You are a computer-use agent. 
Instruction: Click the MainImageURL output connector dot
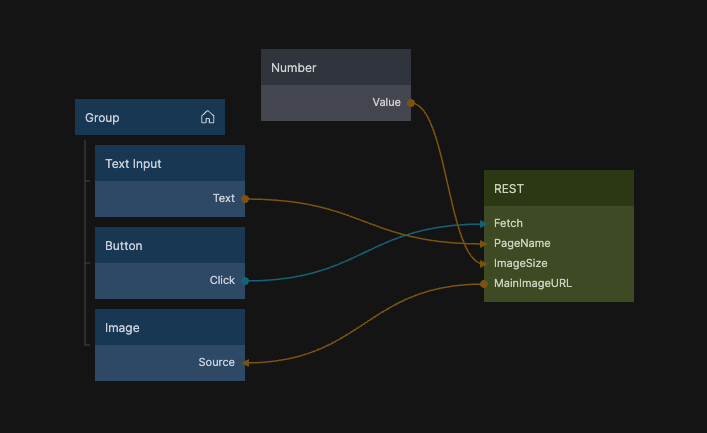click(x=484, y=283)
